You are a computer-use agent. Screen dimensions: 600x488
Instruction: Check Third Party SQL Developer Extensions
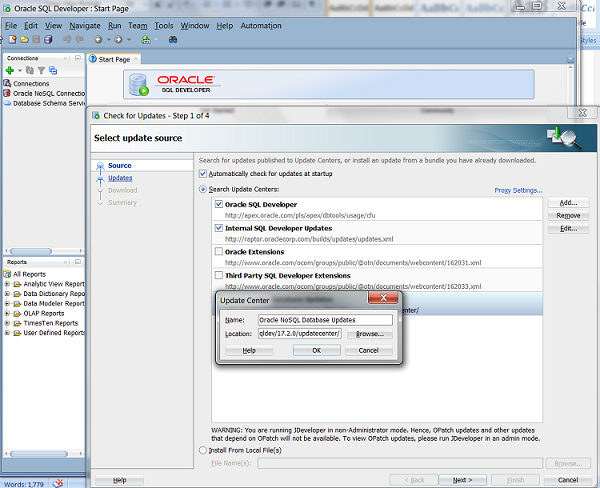point(218,275)
